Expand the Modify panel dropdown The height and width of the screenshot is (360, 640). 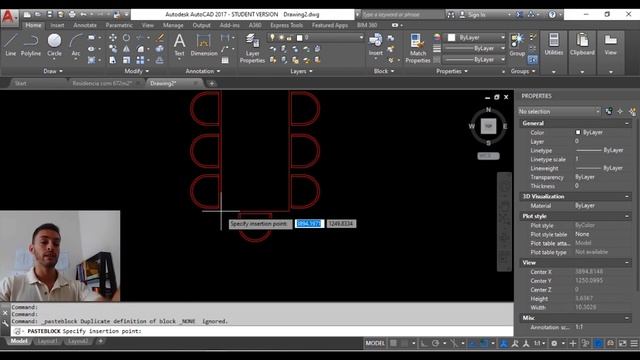pos(137,71)
